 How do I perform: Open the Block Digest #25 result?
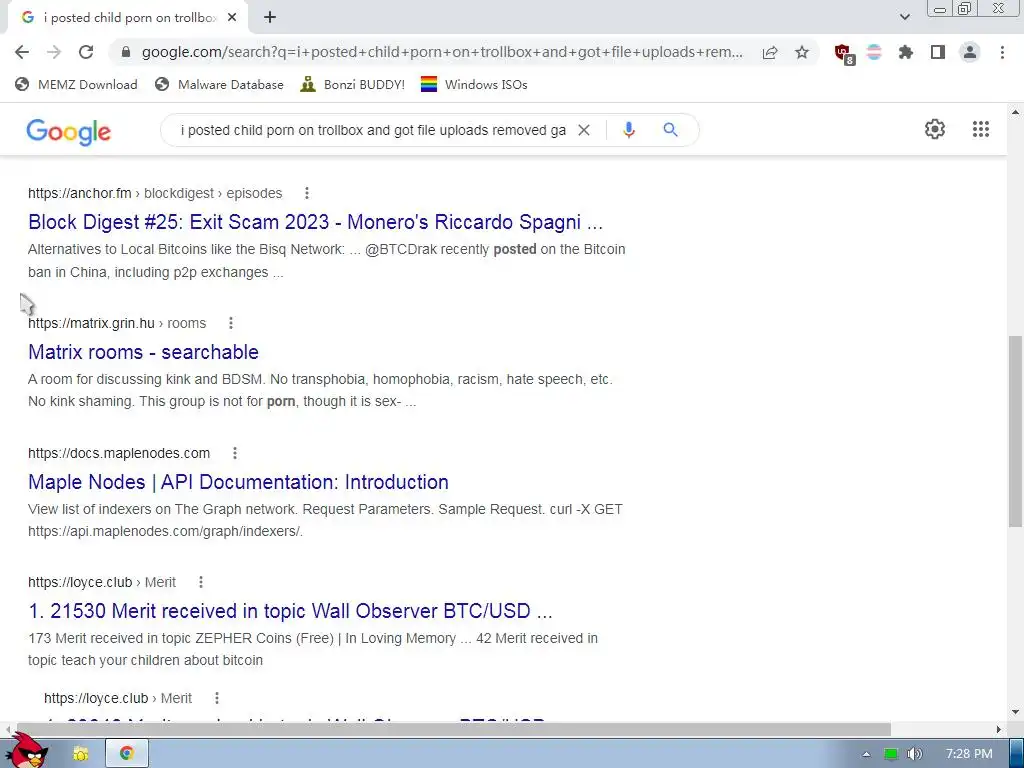(x=315, y=222)
